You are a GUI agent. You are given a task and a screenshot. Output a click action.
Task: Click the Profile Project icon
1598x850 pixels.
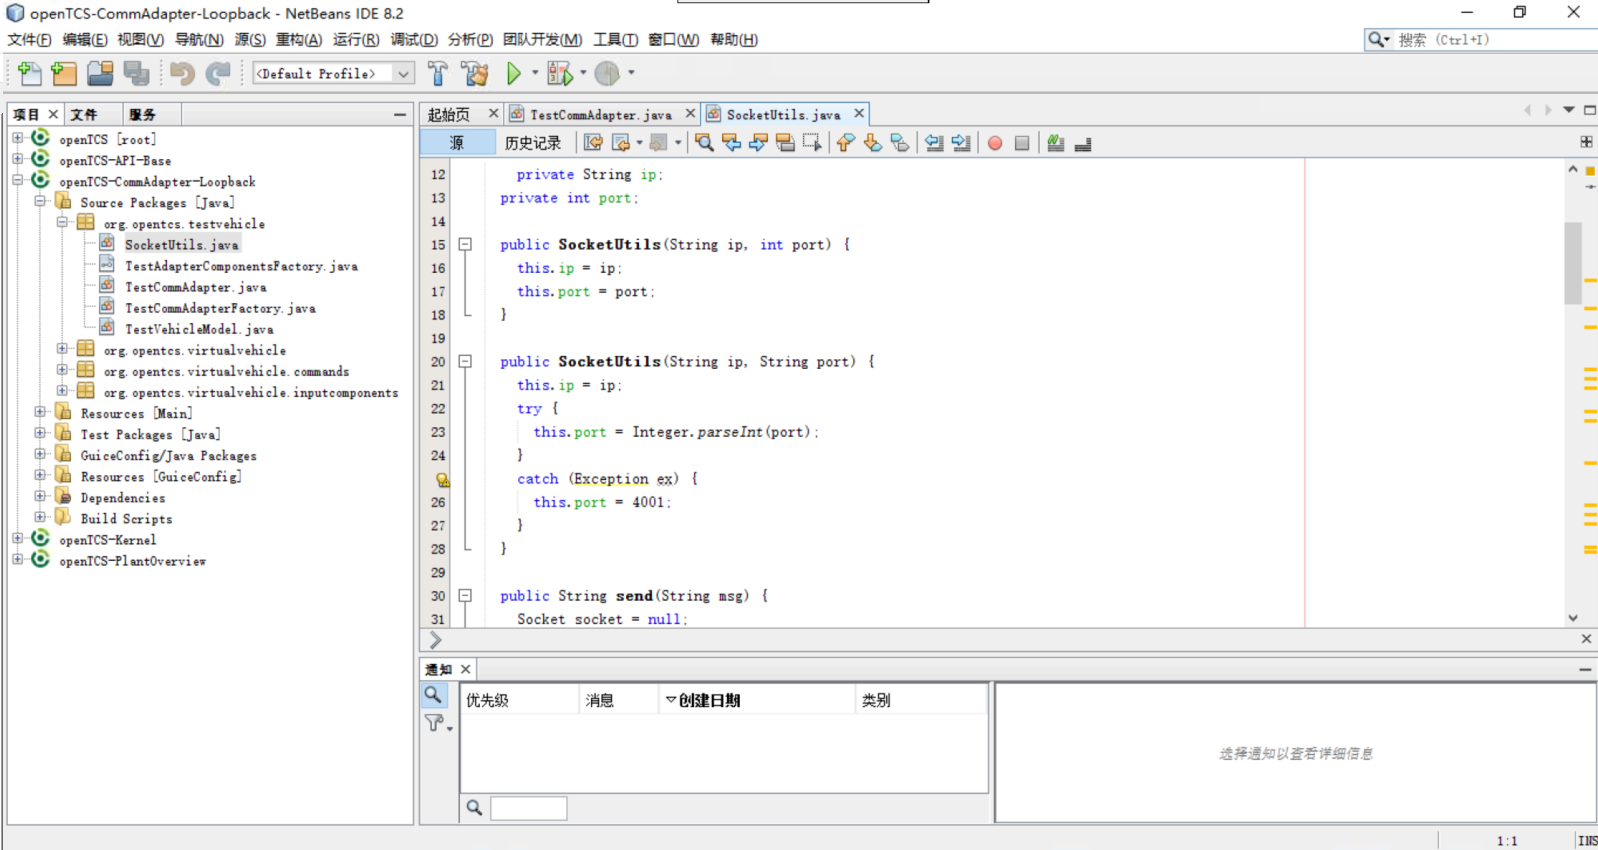pos(607,73)
